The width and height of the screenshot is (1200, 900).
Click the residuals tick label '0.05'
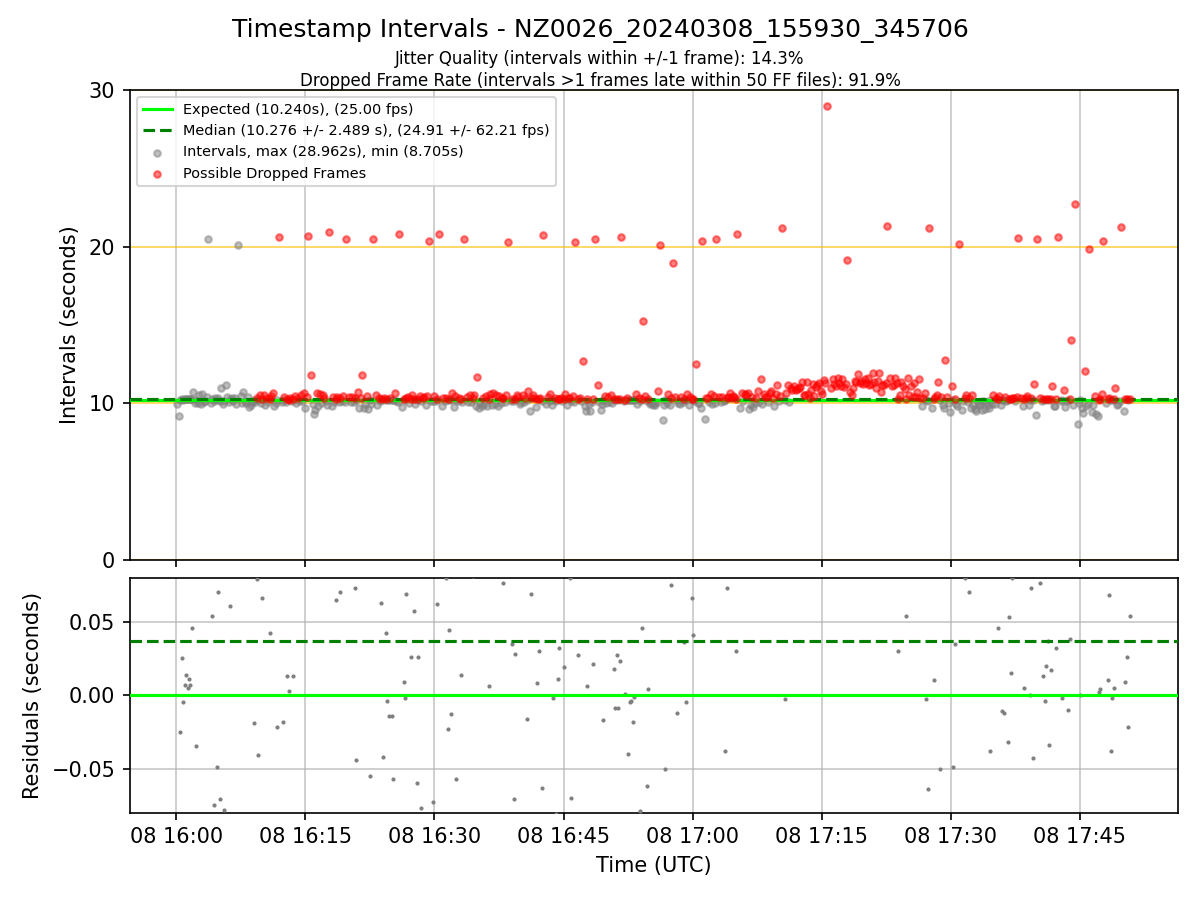[x=94, y=622]
